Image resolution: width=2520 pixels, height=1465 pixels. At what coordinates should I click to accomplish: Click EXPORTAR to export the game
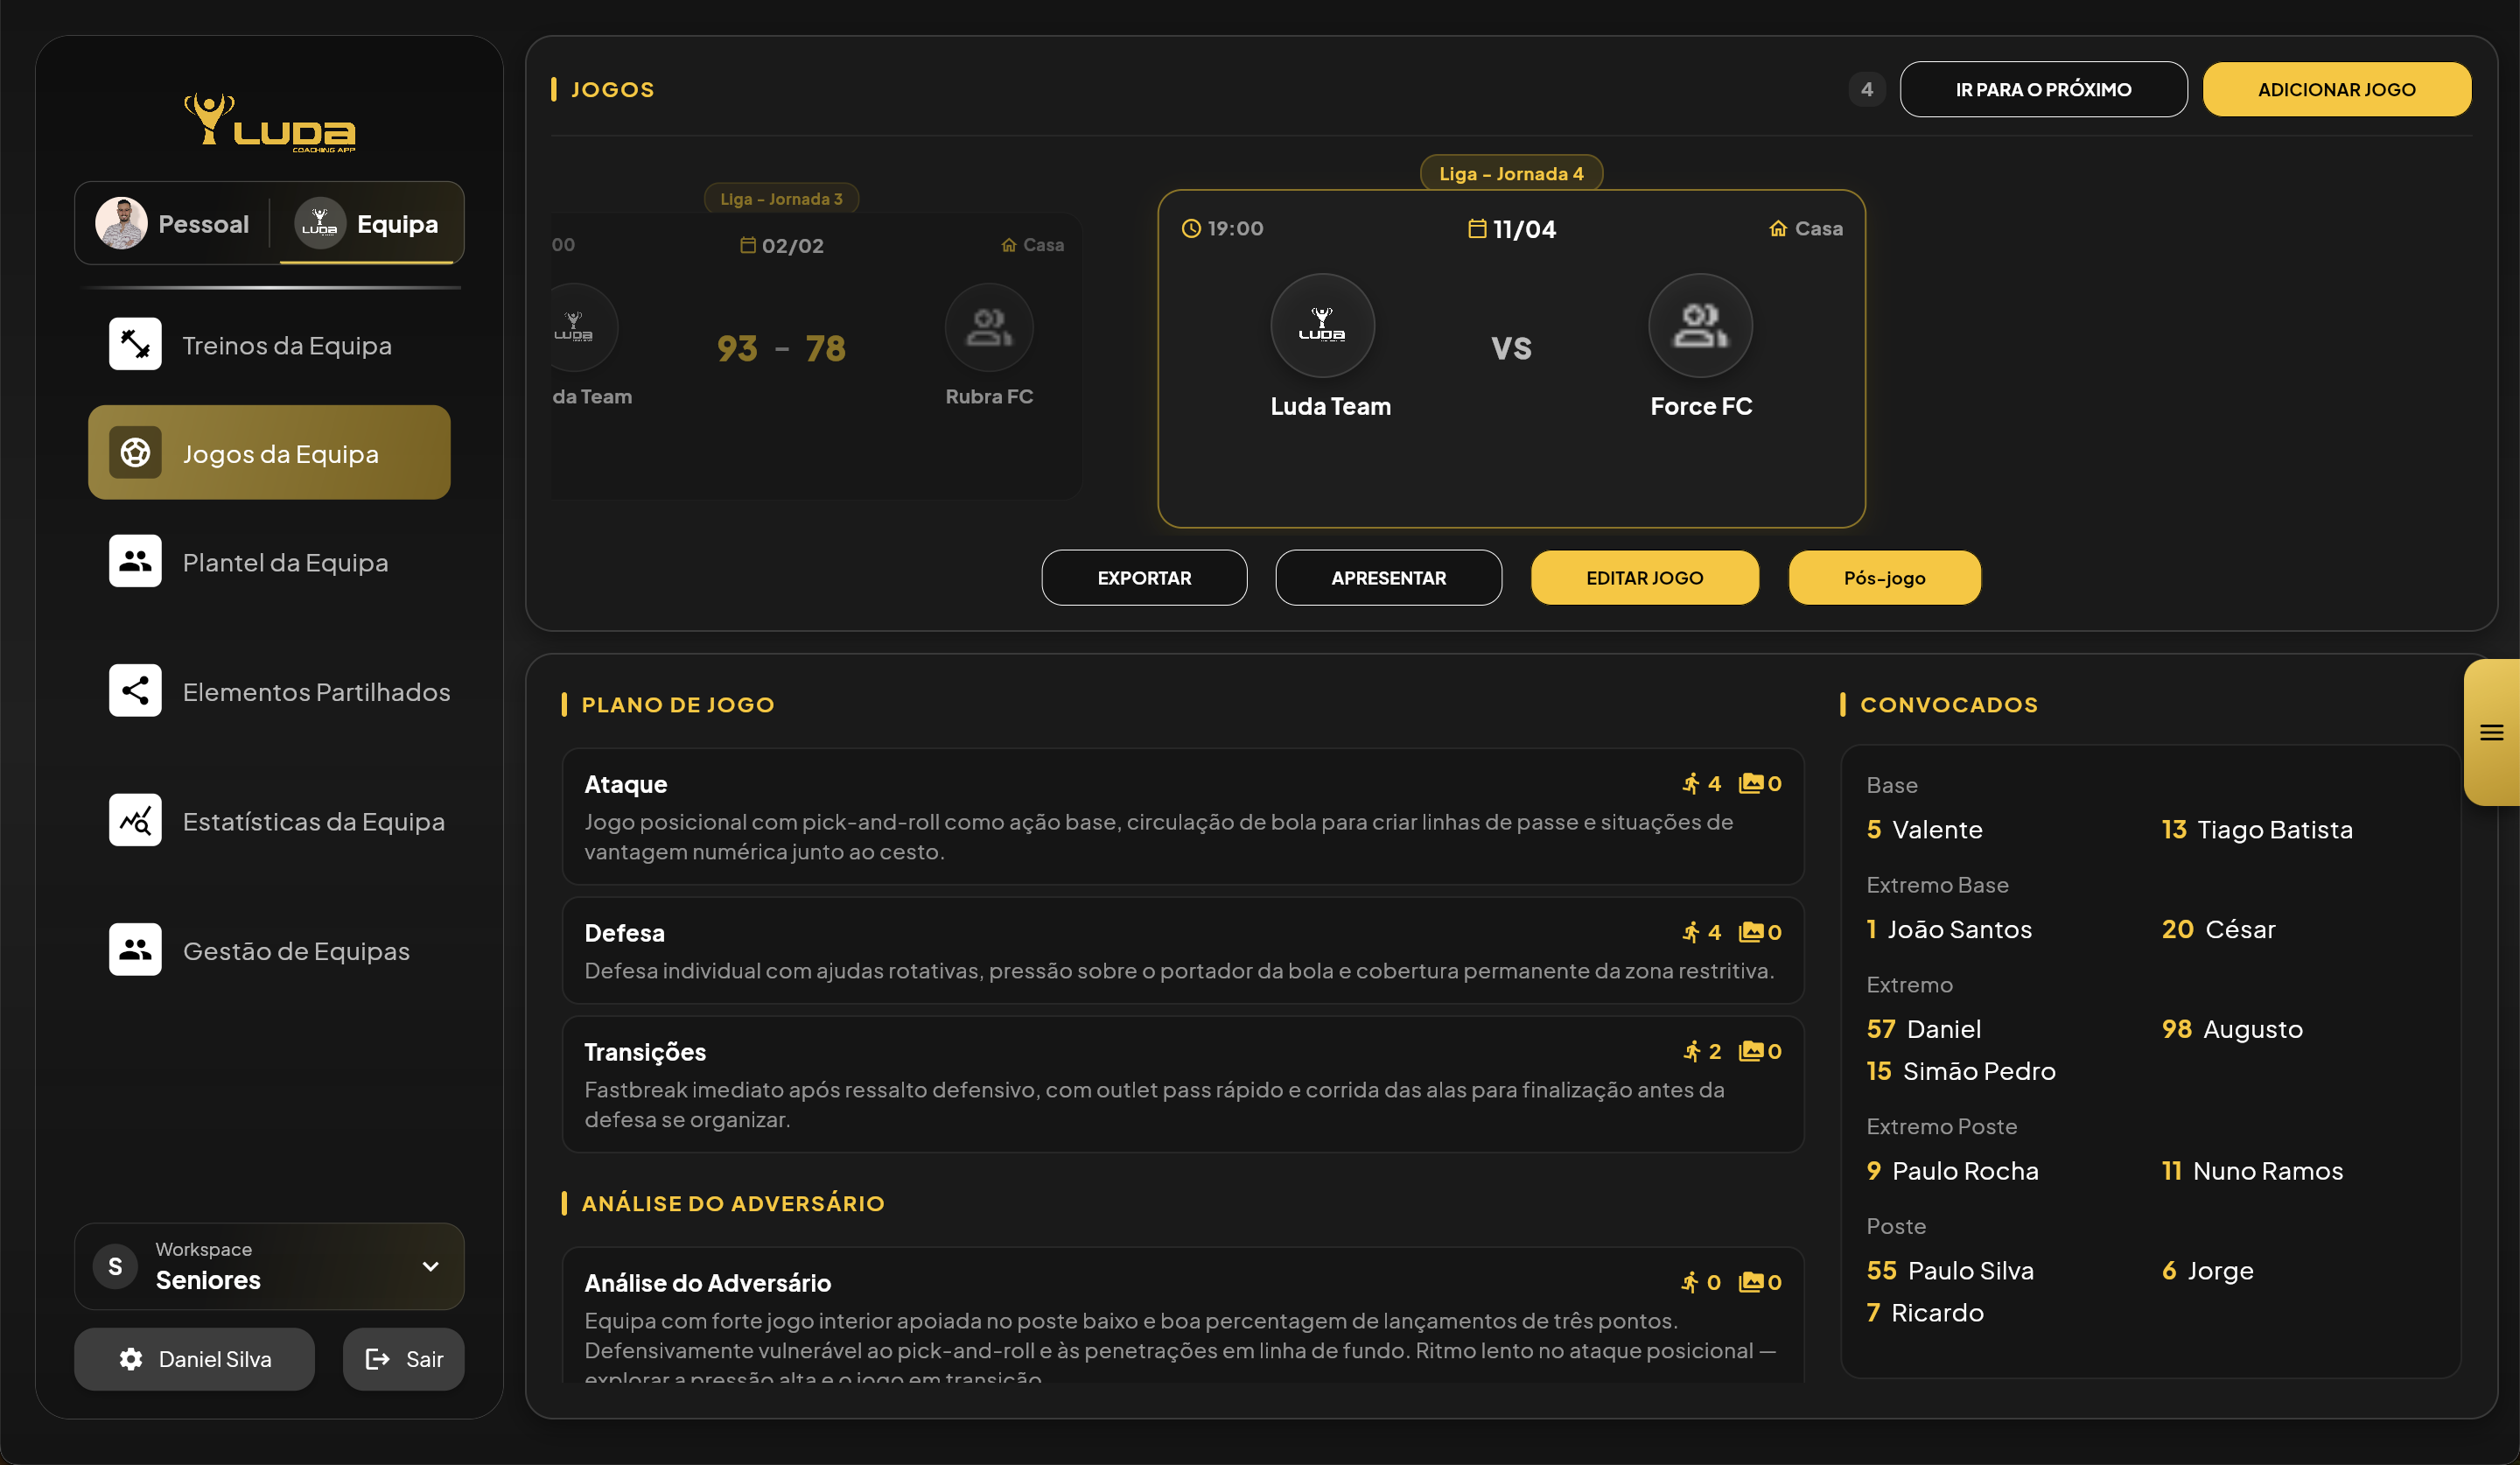coord(1144,577)
